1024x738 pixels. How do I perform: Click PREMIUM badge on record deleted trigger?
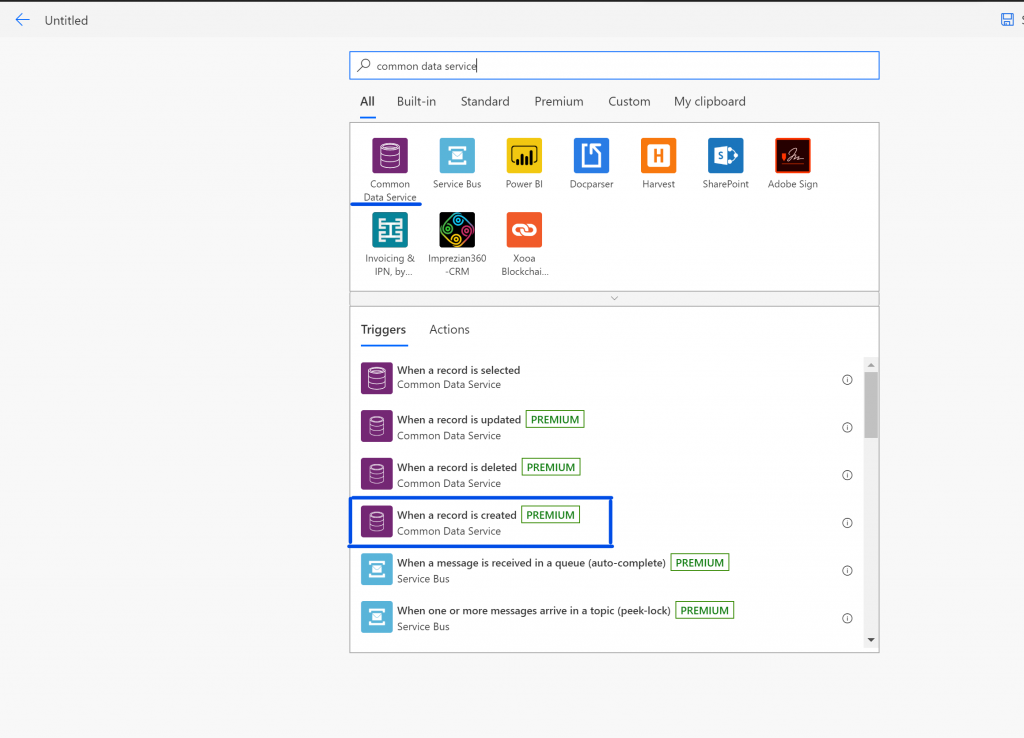point(551,467)
